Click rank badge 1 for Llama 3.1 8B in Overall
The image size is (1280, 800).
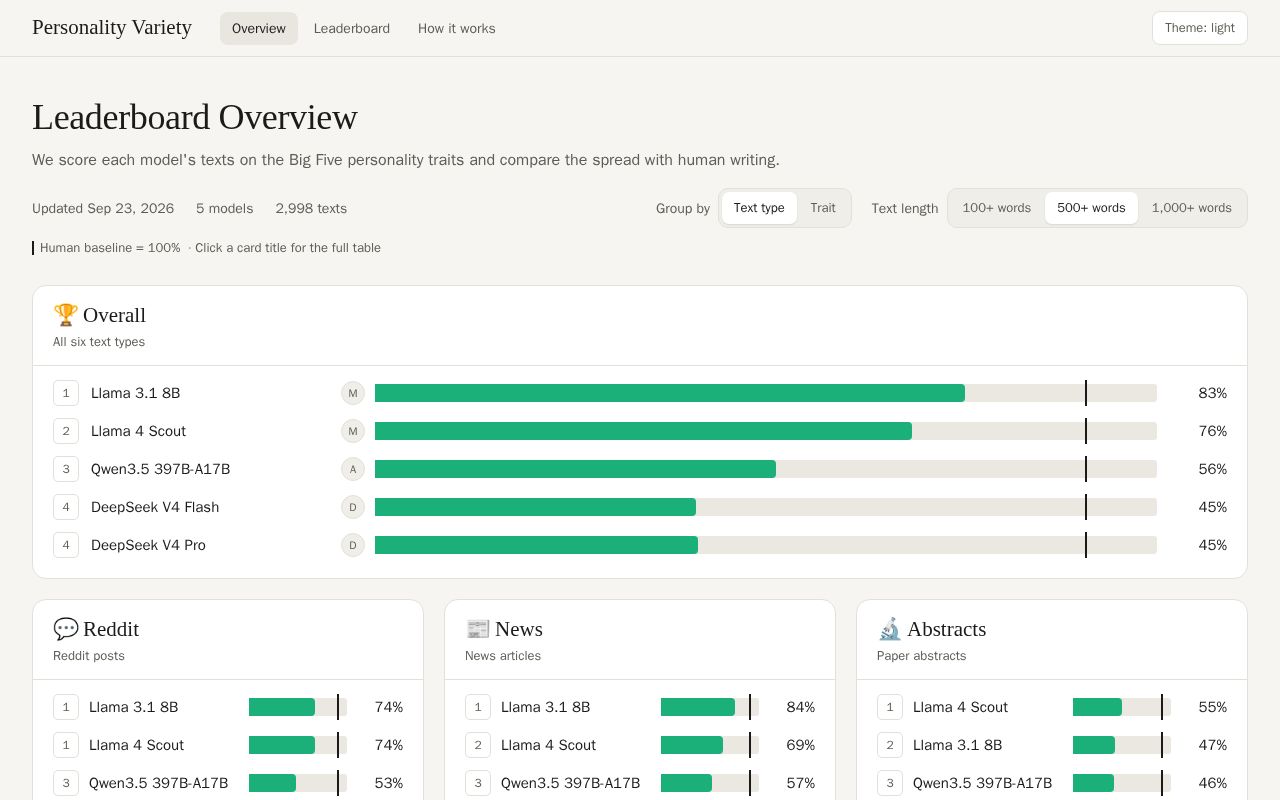pyautogui.click(x=66, y=393)
